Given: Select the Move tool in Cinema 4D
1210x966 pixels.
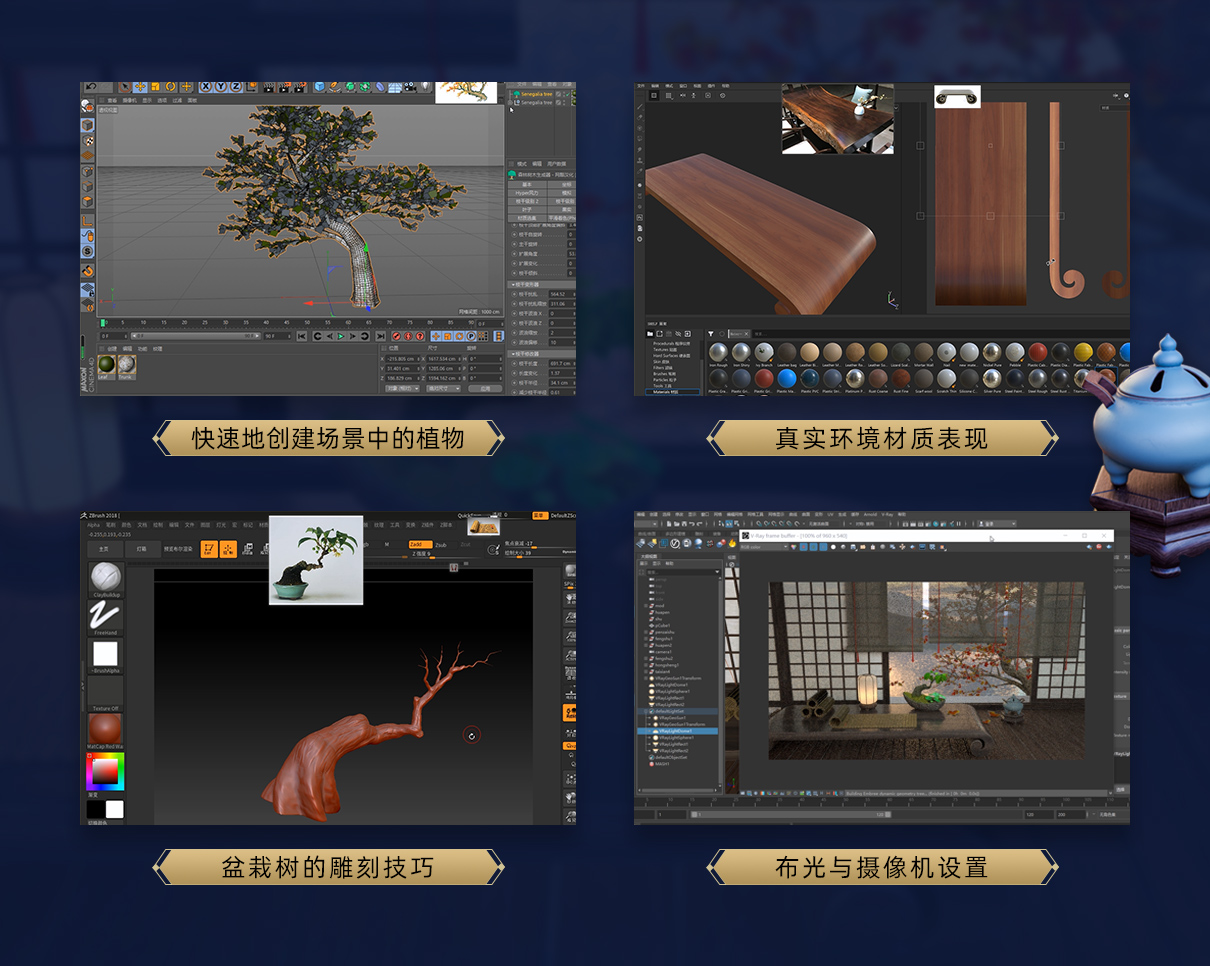Looking at the screenshot, I should coord(141,87).
